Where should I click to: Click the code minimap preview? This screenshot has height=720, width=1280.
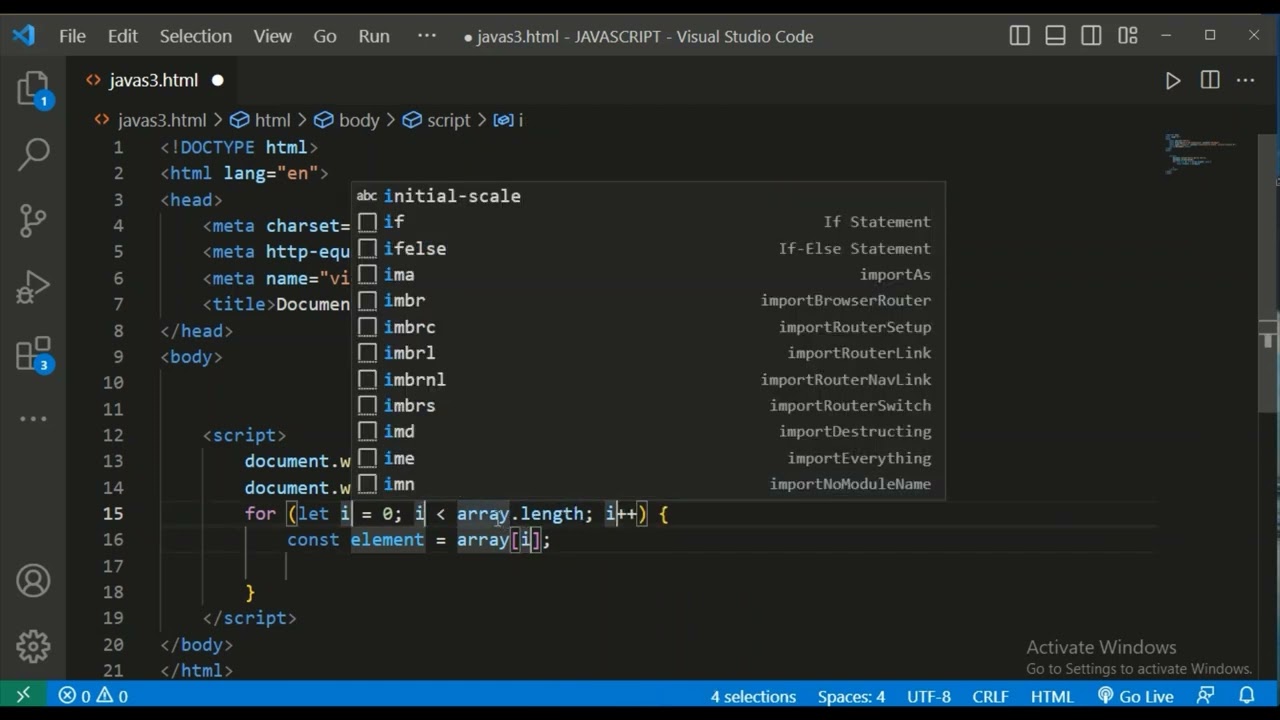(x=1200, y=153)
